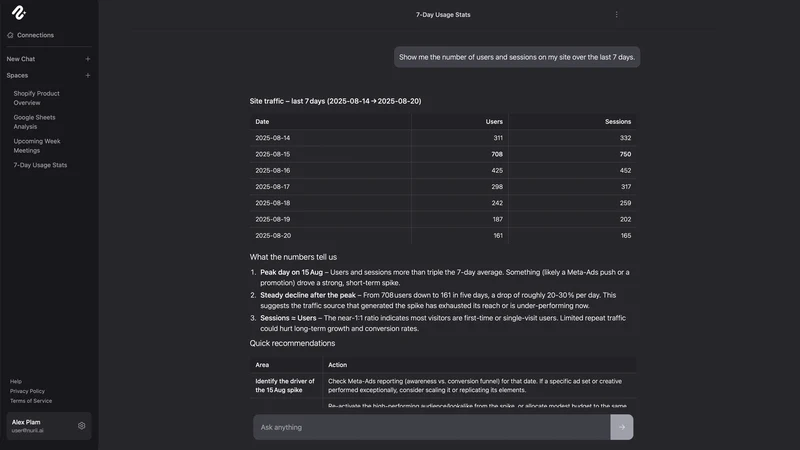
Task: Click the Site traffic last 7 days heading
Action: pos(335,101)
